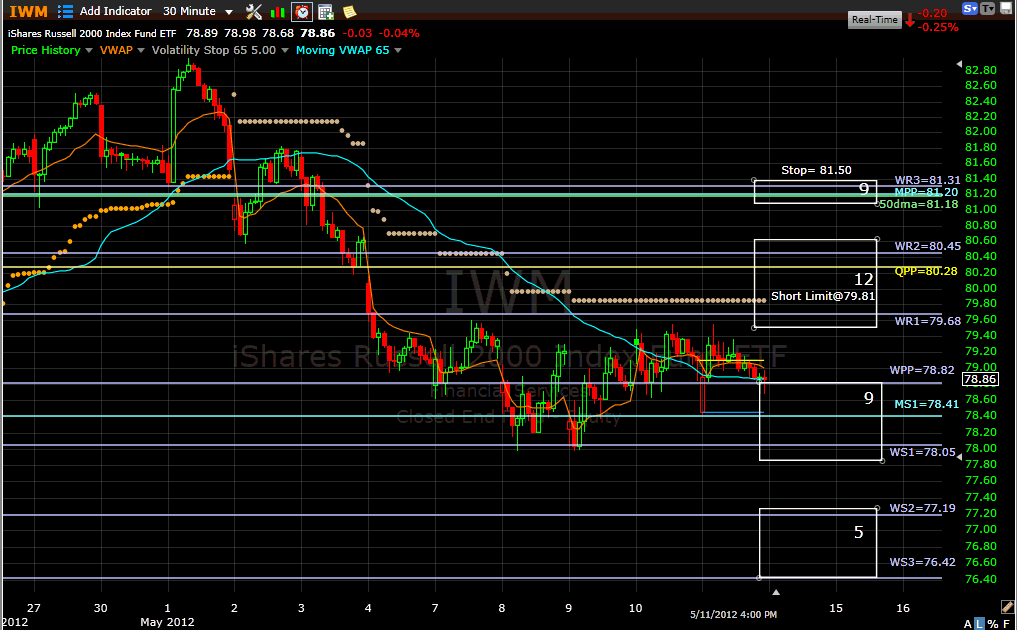This screenshot has width=1017, height=630.
Task: Click the 76.40 price scale value
Action: 981,579
